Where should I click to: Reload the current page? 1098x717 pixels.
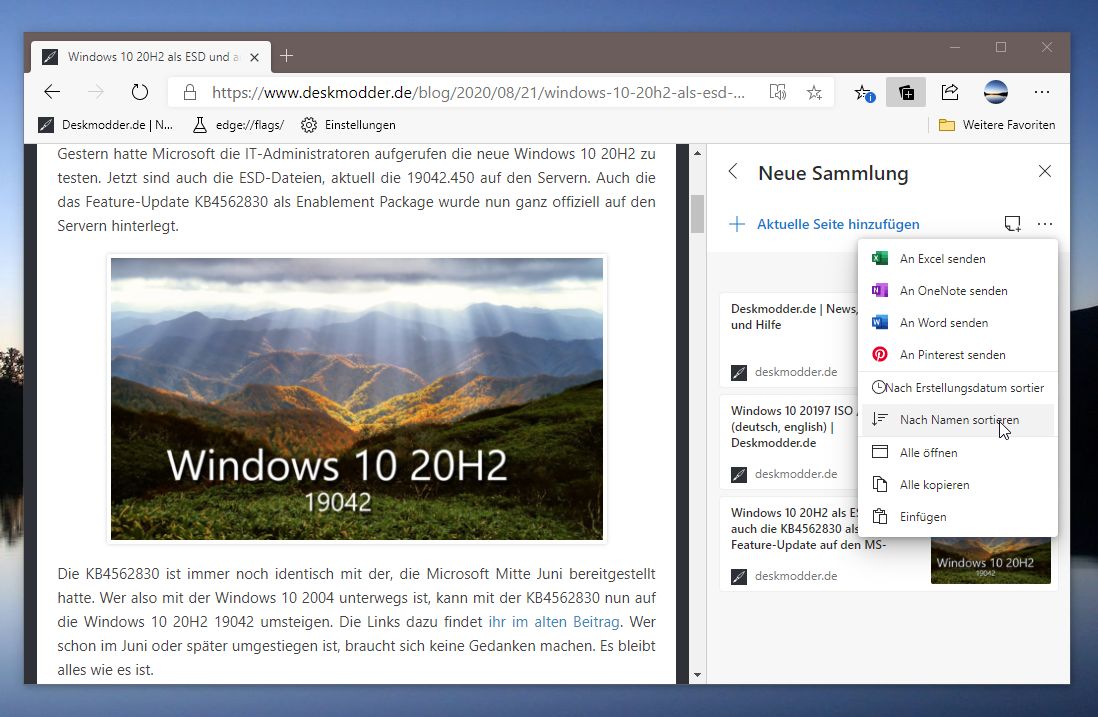click(x=140, y=92)
